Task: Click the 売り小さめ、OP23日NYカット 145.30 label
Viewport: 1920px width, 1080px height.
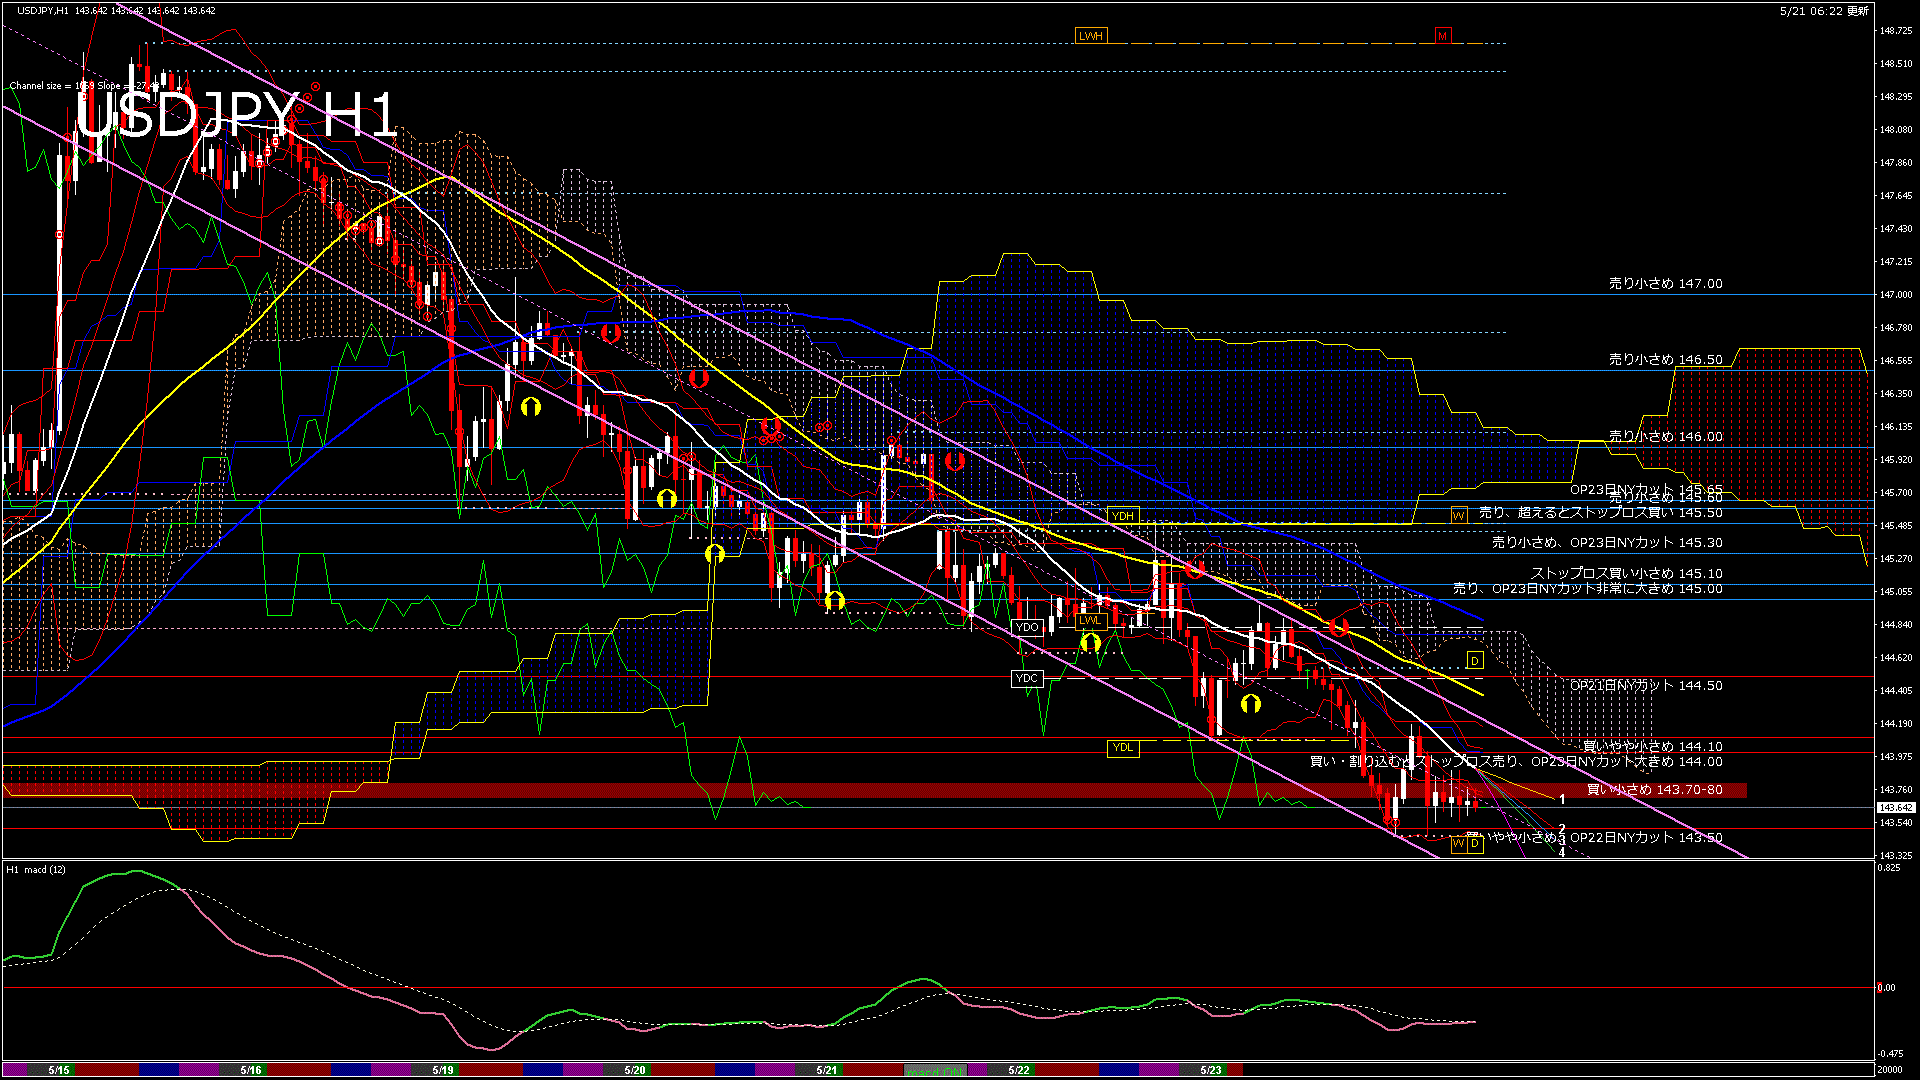Action: (x=1607, y=542)
